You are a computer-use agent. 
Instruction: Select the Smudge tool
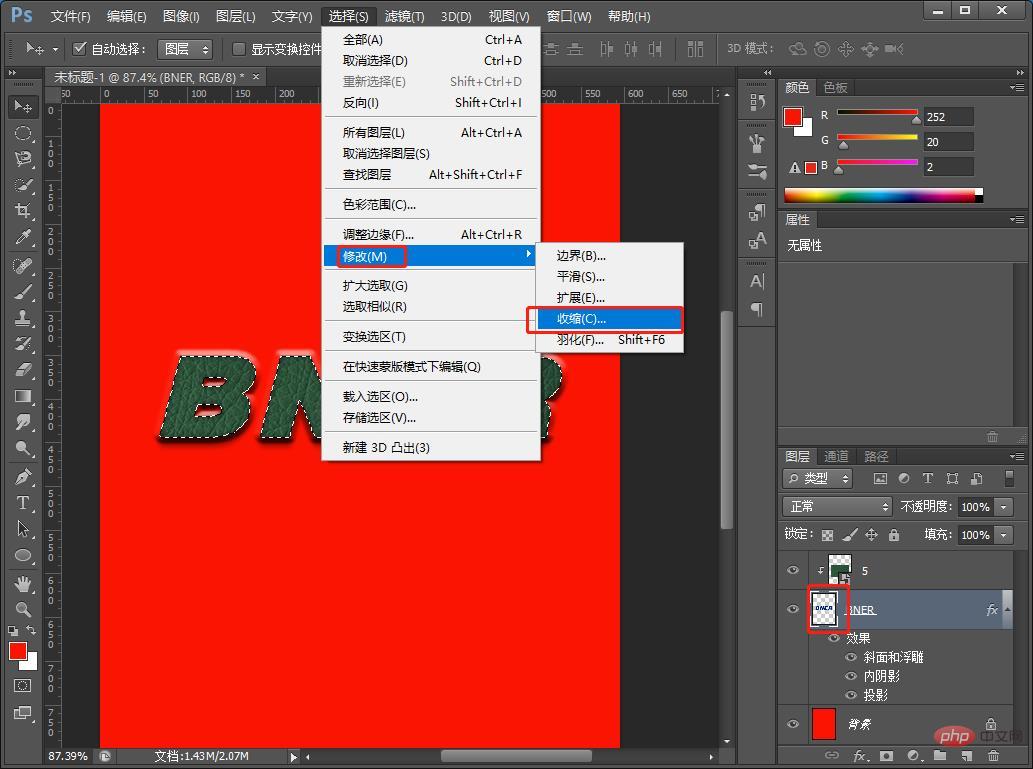23,422
